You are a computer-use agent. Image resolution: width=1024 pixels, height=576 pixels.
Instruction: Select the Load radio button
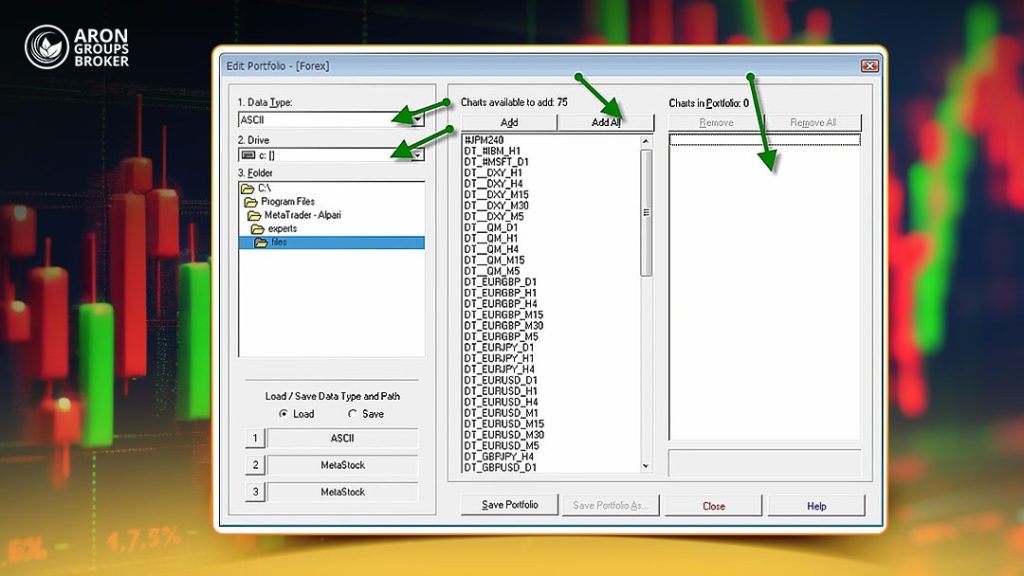283,413
